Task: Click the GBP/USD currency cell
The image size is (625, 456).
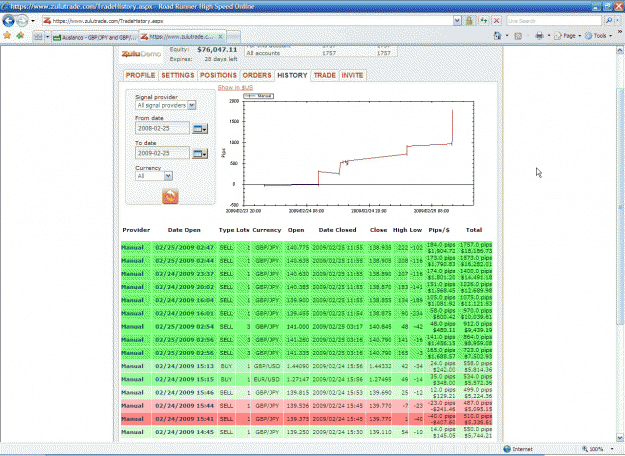Action: [x=267, y=366]
